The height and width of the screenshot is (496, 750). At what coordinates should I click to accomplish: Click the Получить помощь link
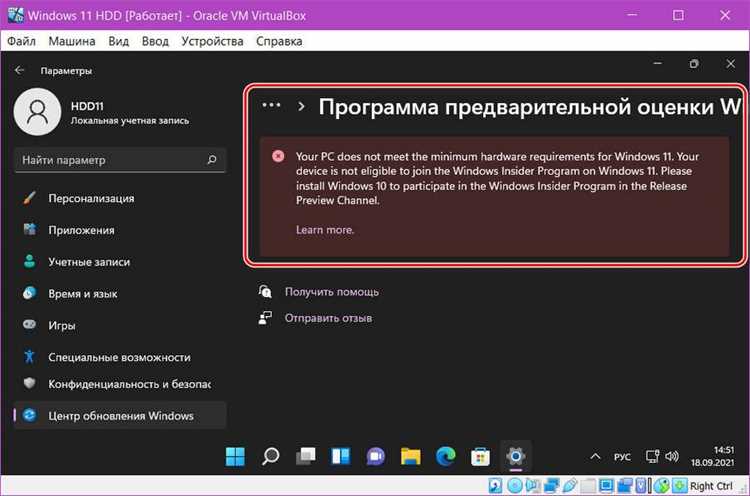pyautogui.click(x=331, y=291)
